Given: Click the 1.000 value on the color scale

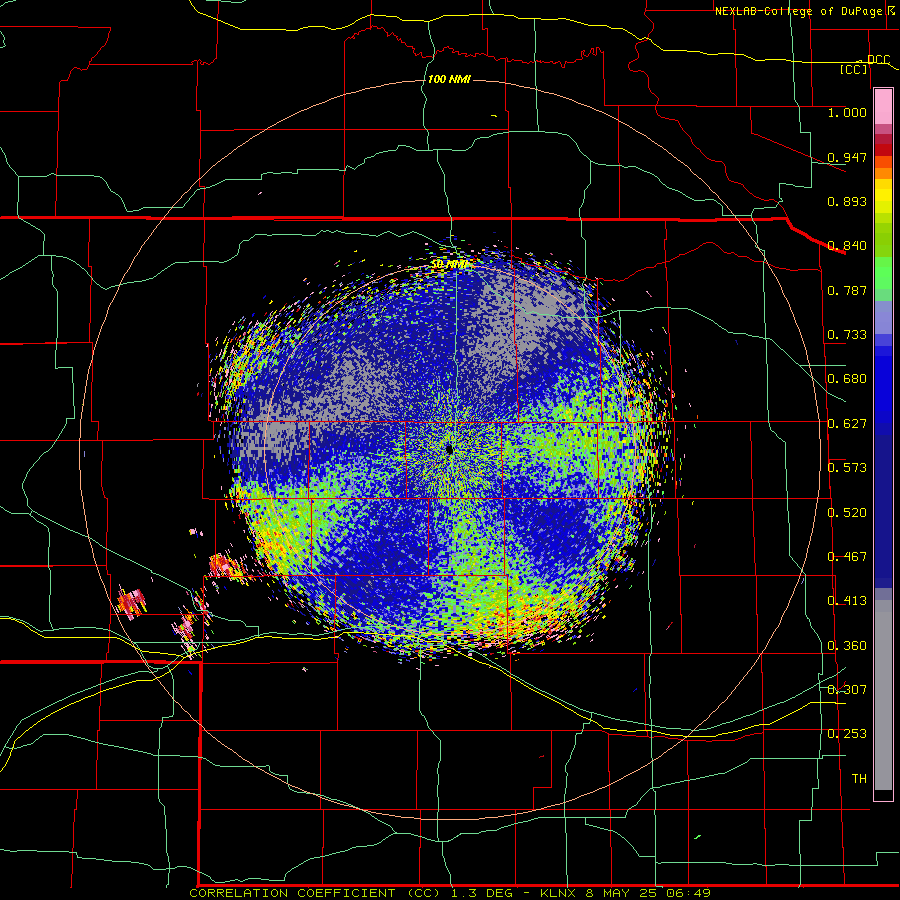Looking at the screenshot, I should [x=847, y=112].
